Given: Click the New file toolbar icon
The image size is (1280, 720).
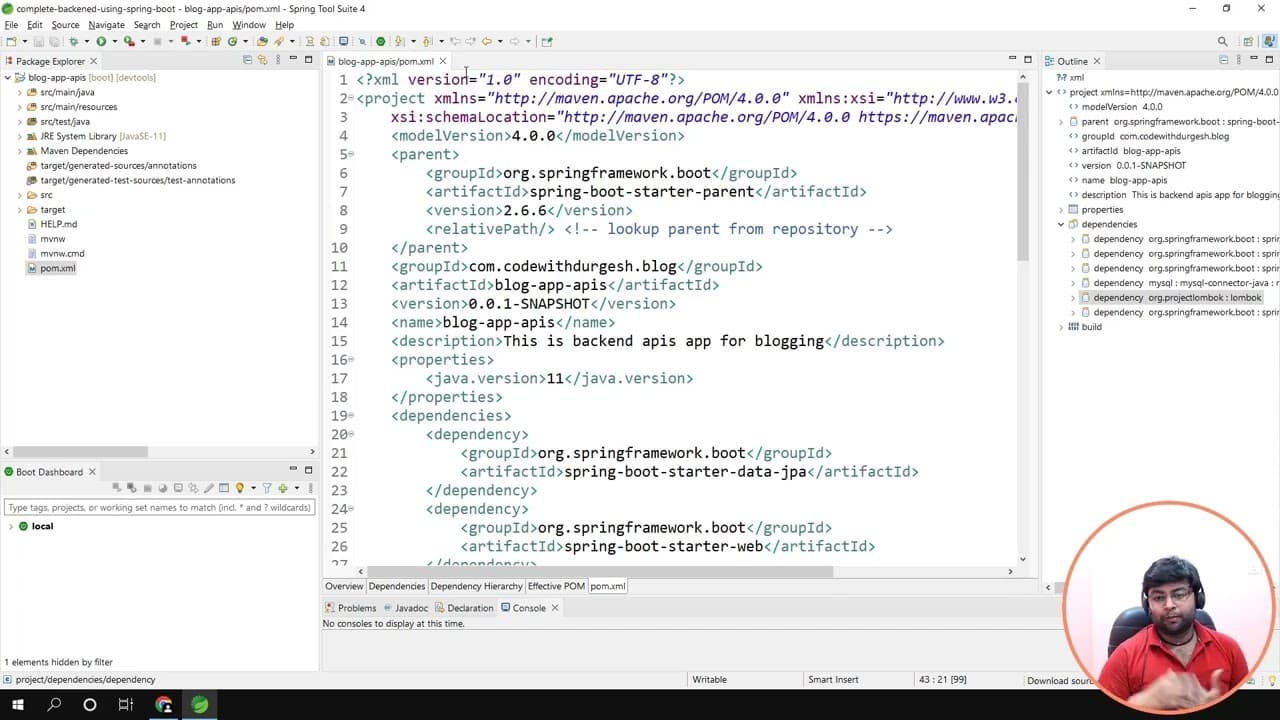Looking at the screenshot, I should (11, 41).
